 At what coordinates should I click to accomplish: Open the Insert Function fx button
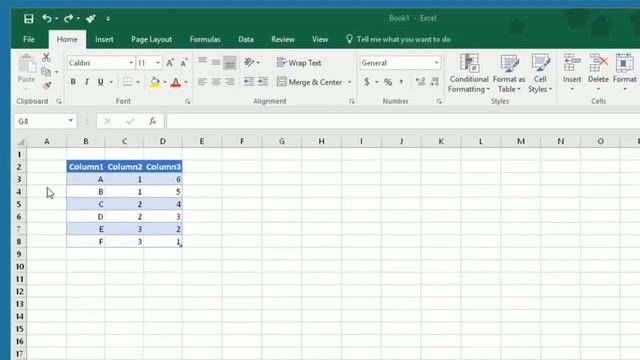point(152,121)
